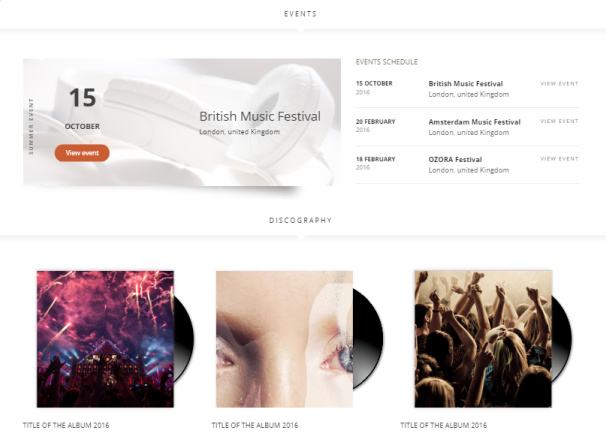Select Amsterdam Music Festival schedule title
The width and height of the screenshot is (606, 437).
click(474, 122)
